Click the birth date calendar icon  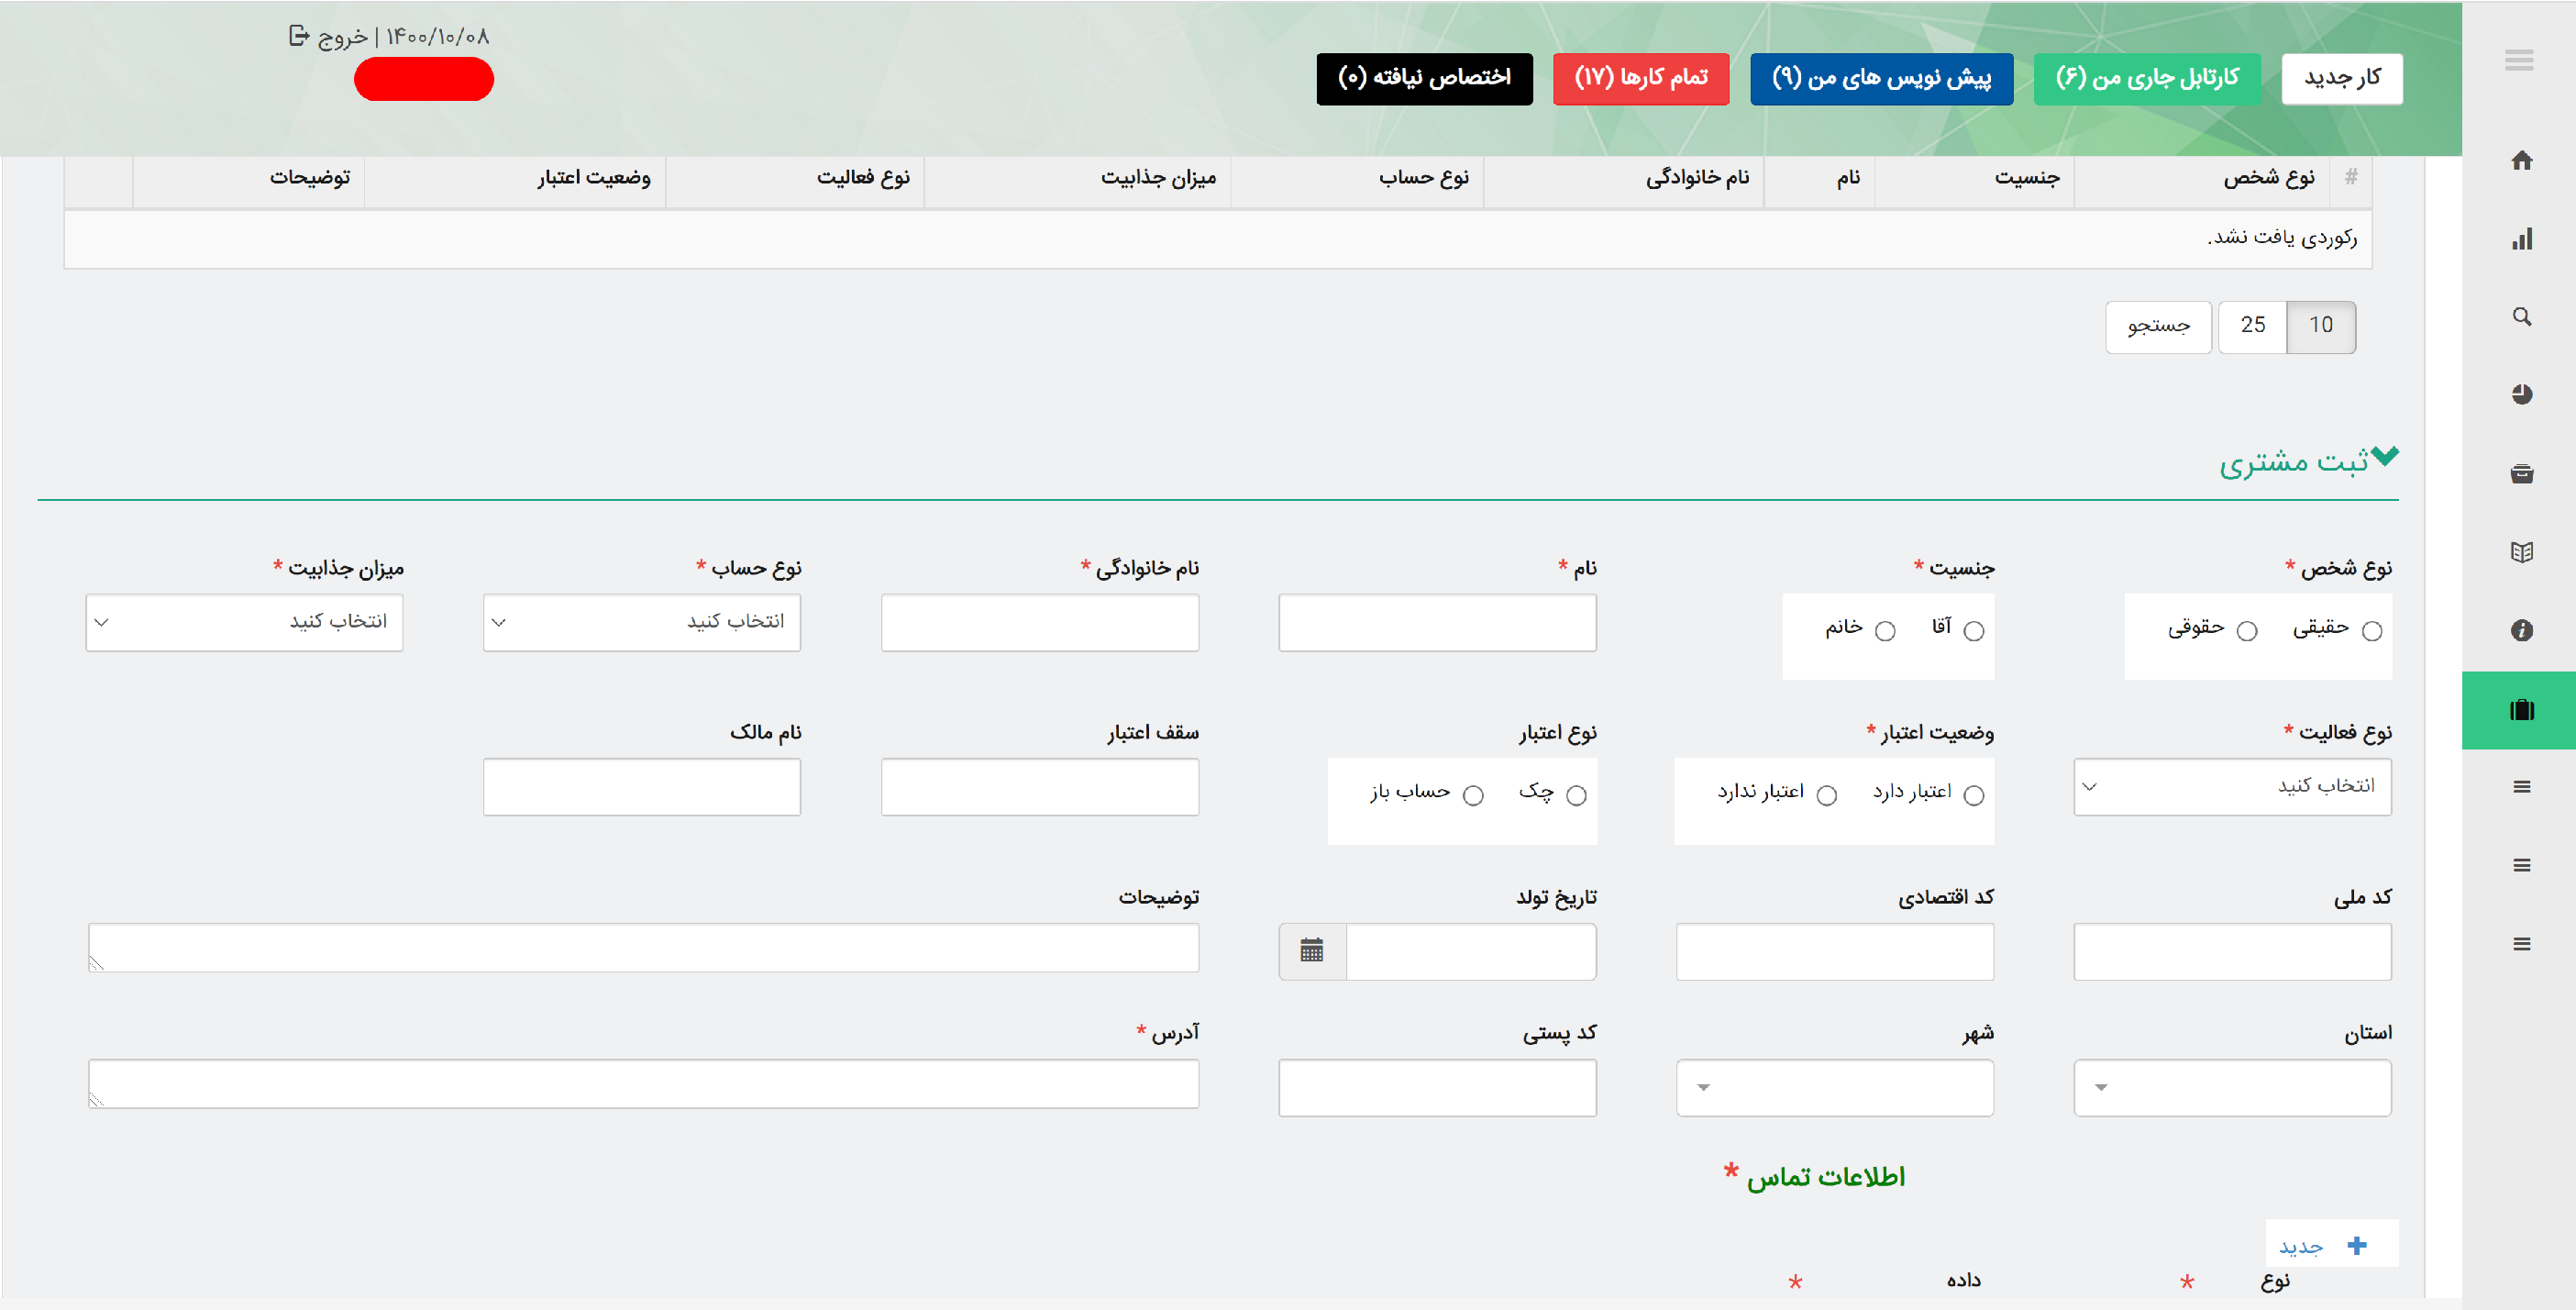[x=1311, y=950]
